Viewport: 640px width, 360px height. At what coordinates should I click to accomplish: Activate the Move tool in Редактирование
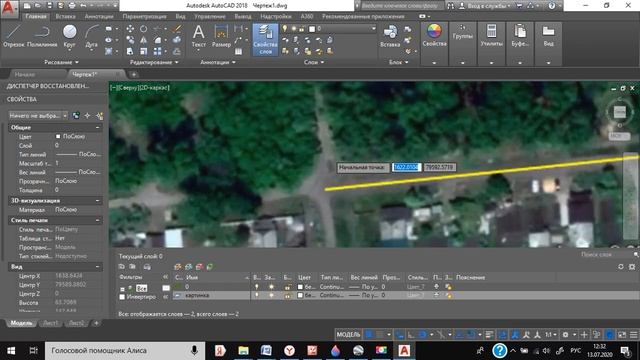(x=130, y=29)
